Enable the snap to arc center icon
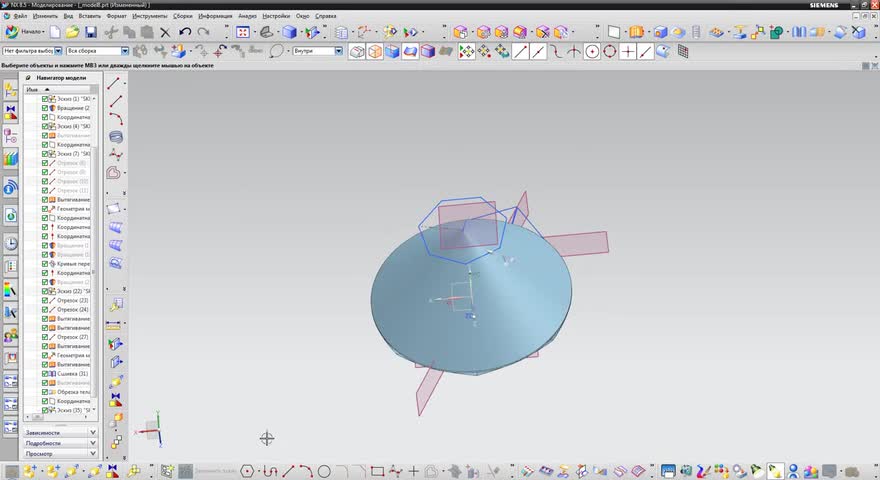880x480 pixels. coord(592,52)
